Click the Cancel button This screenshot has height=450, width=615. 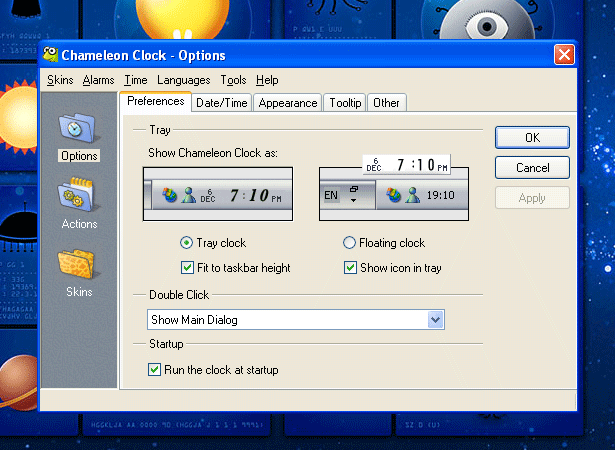[x=532, y=168]
